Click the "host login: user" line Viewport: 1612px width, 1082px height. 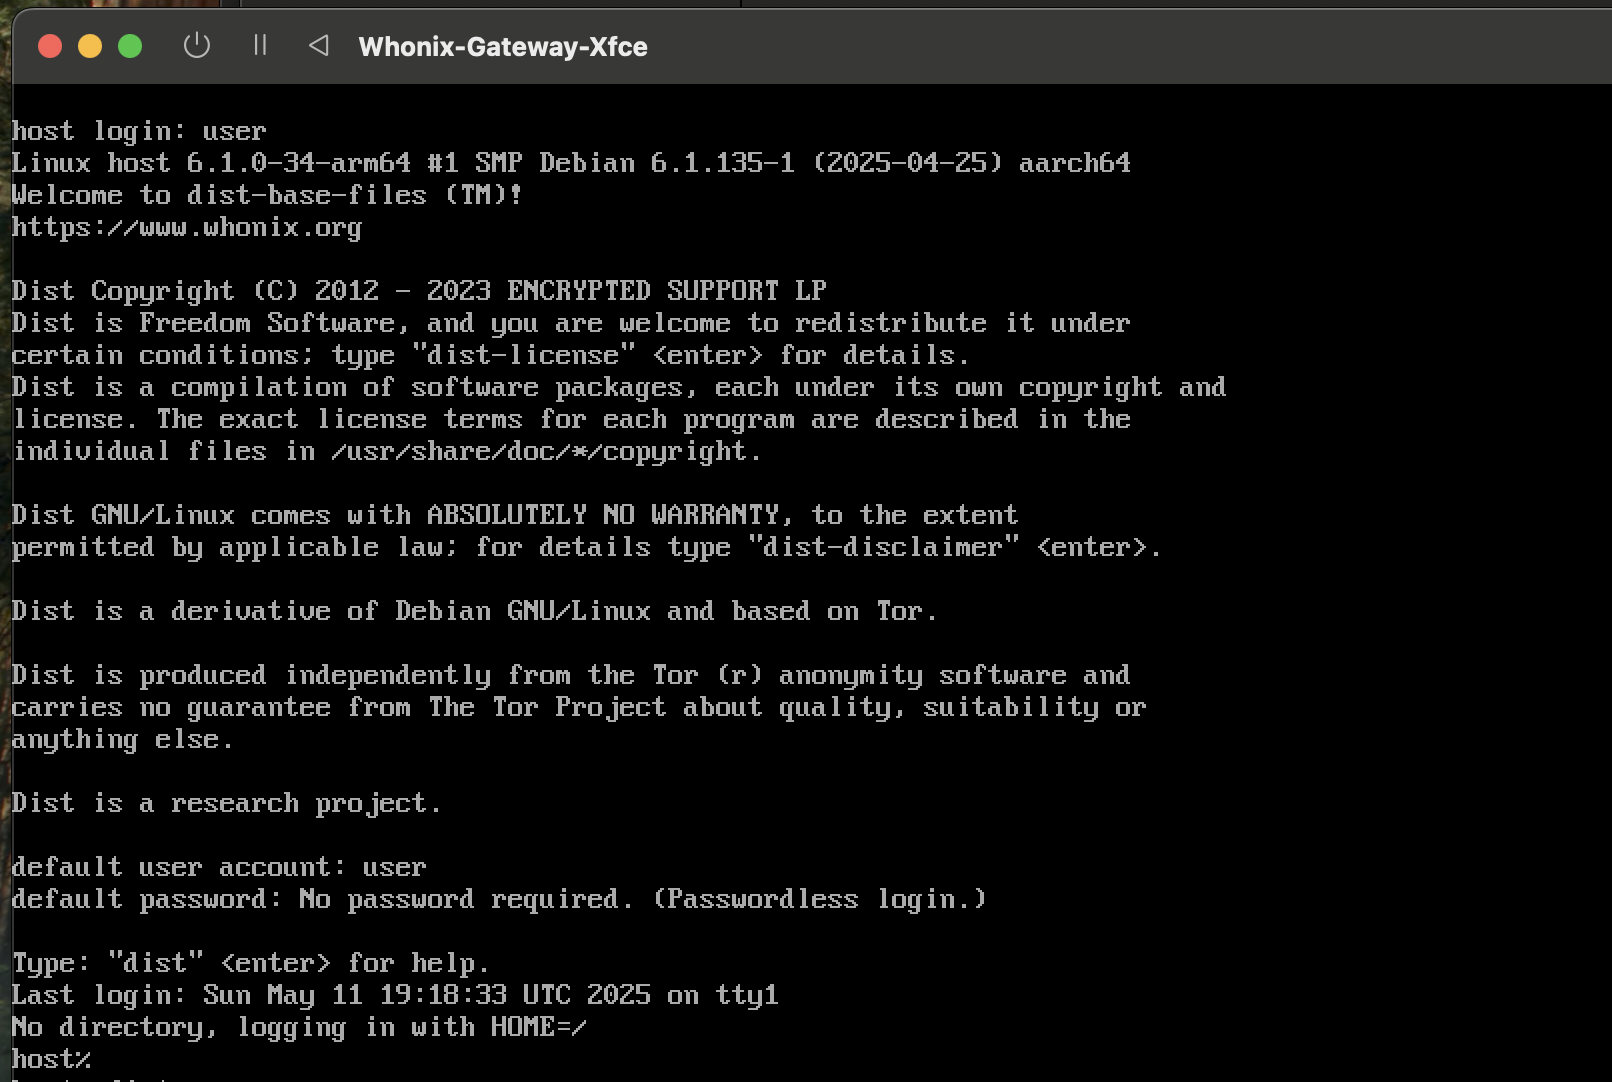(139, 131)
